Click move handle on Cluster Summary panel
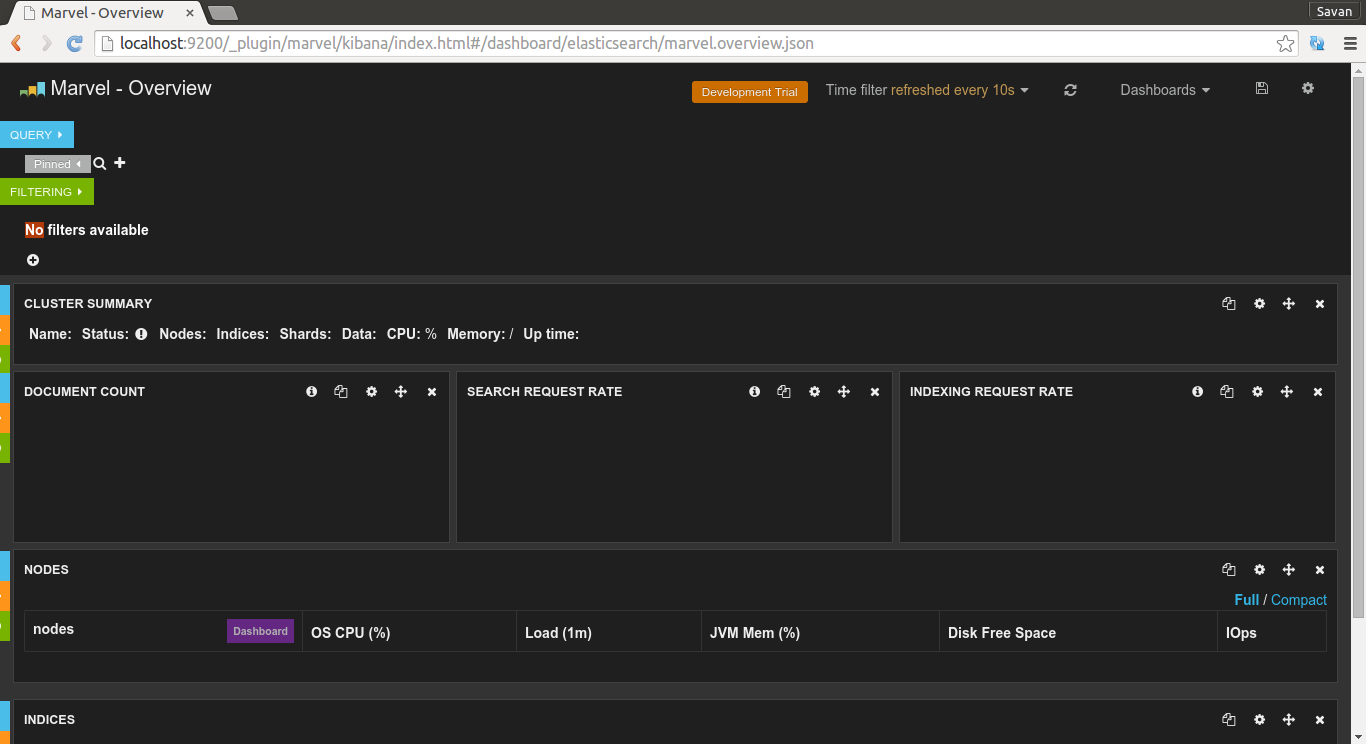The height and width of the screenshot is (744, 1366). point(1289,304)
